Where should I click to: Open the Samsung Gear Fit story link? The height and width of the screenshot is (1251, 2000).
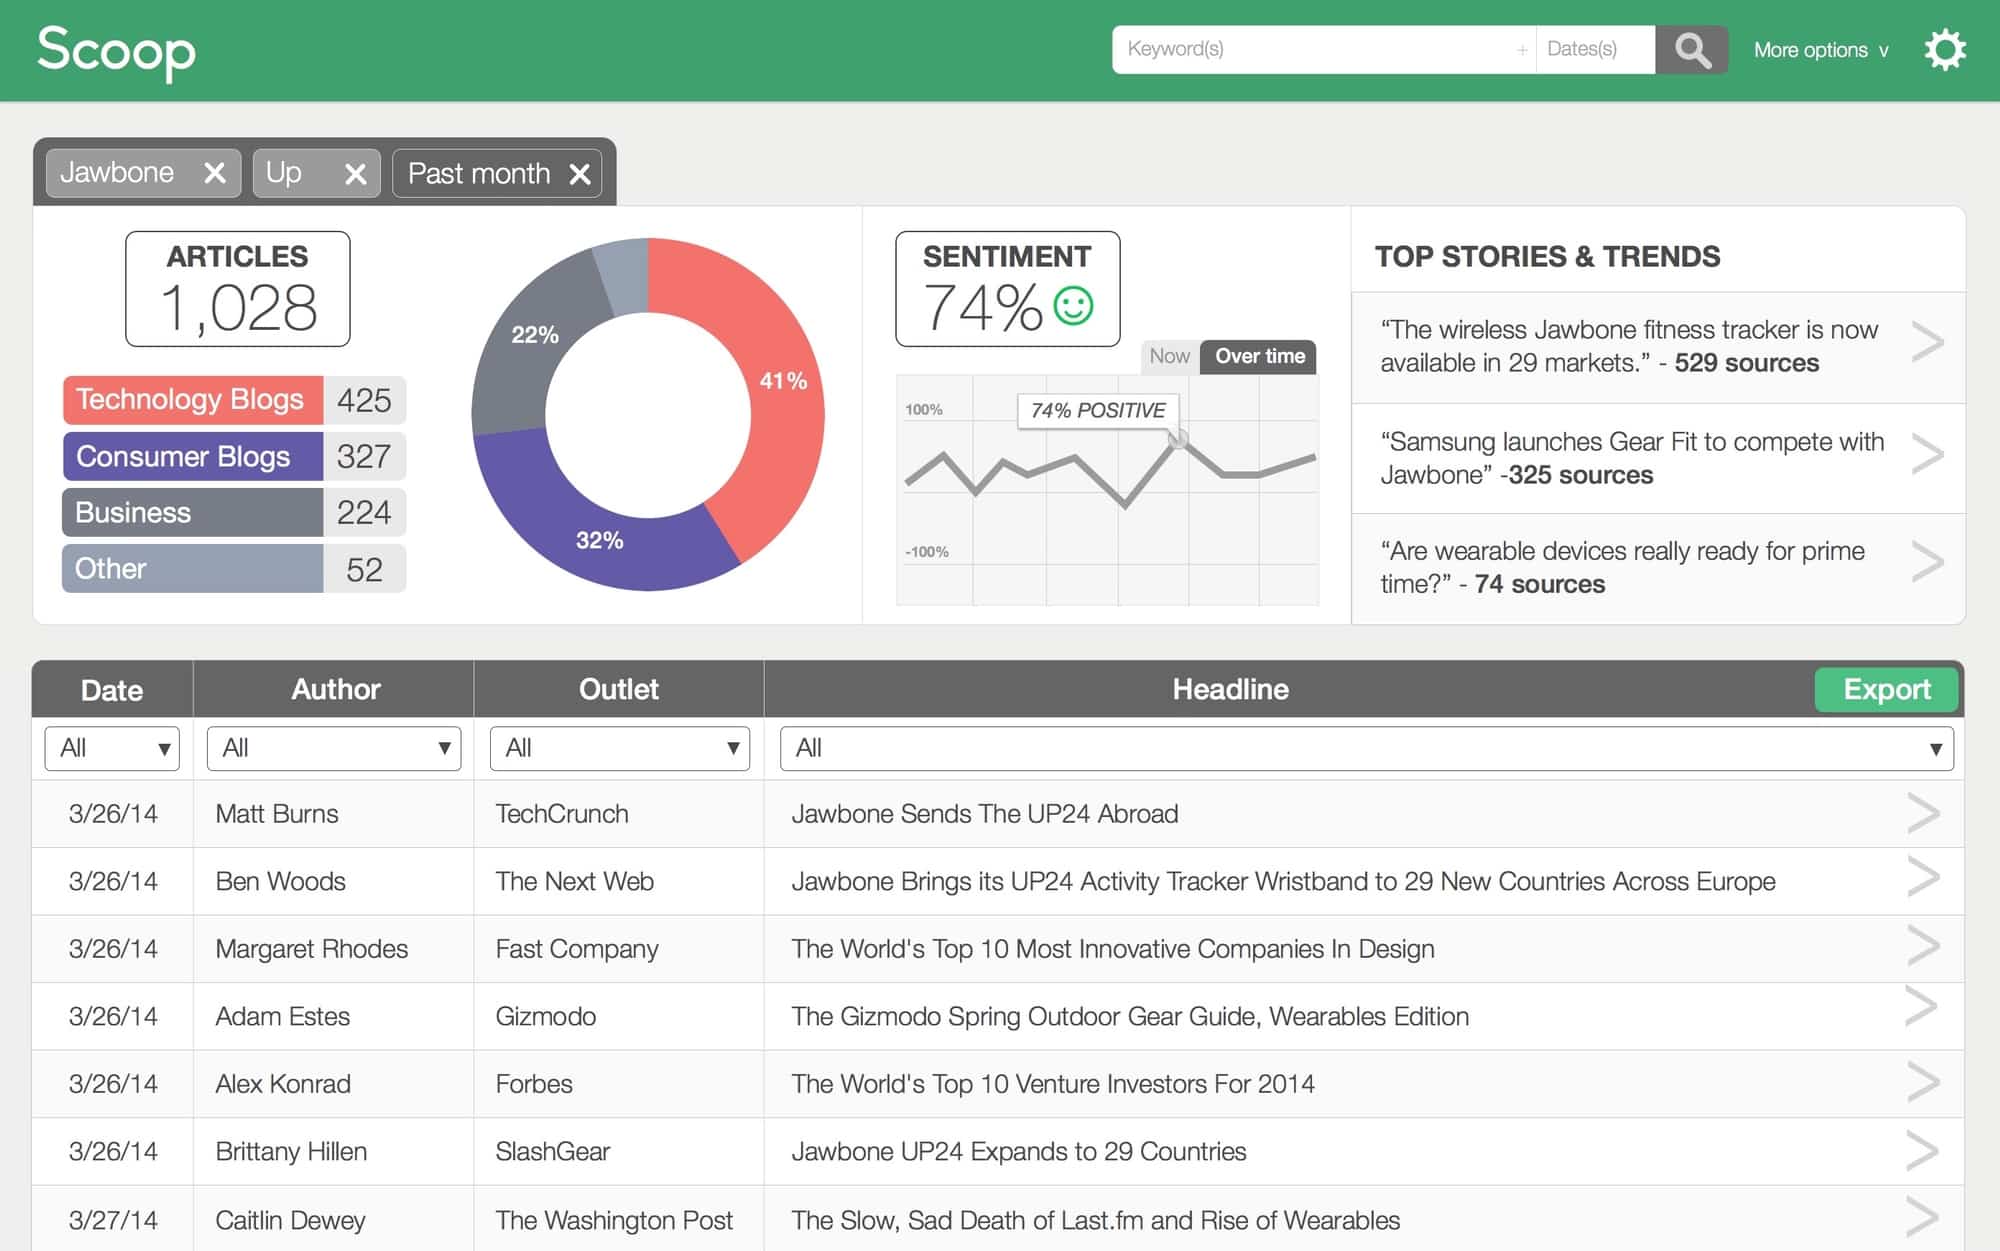click(1630, 458)
